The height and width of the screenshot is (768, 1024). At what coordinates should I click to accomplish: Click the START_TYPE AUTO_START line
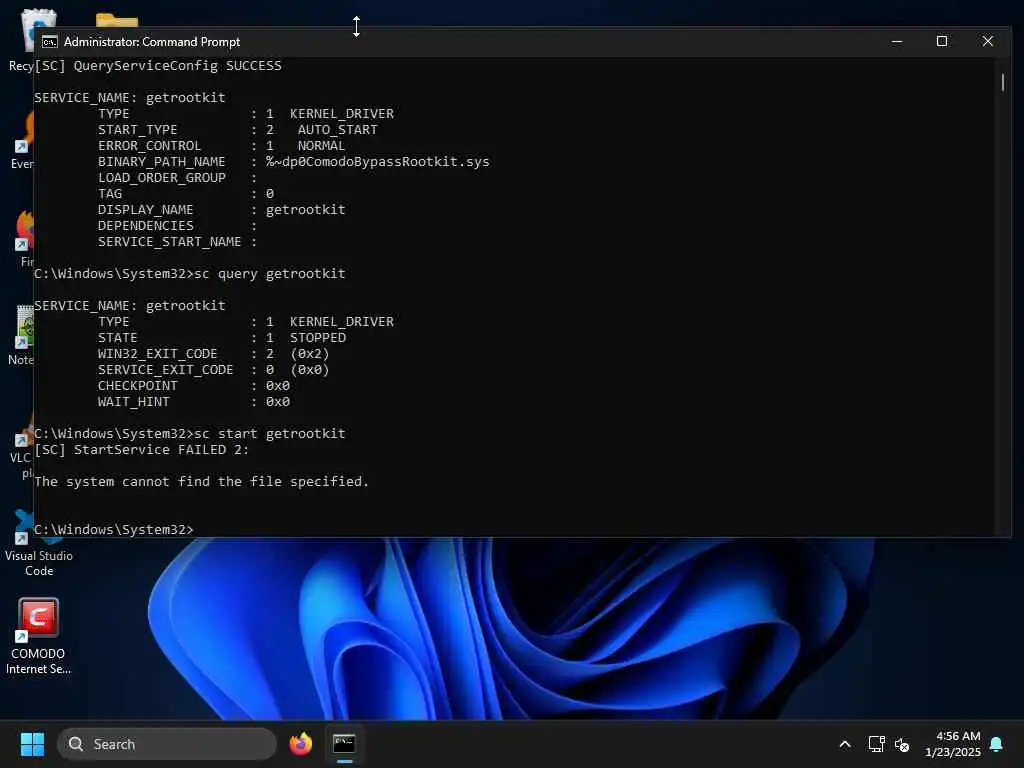(x=238, y=129)
